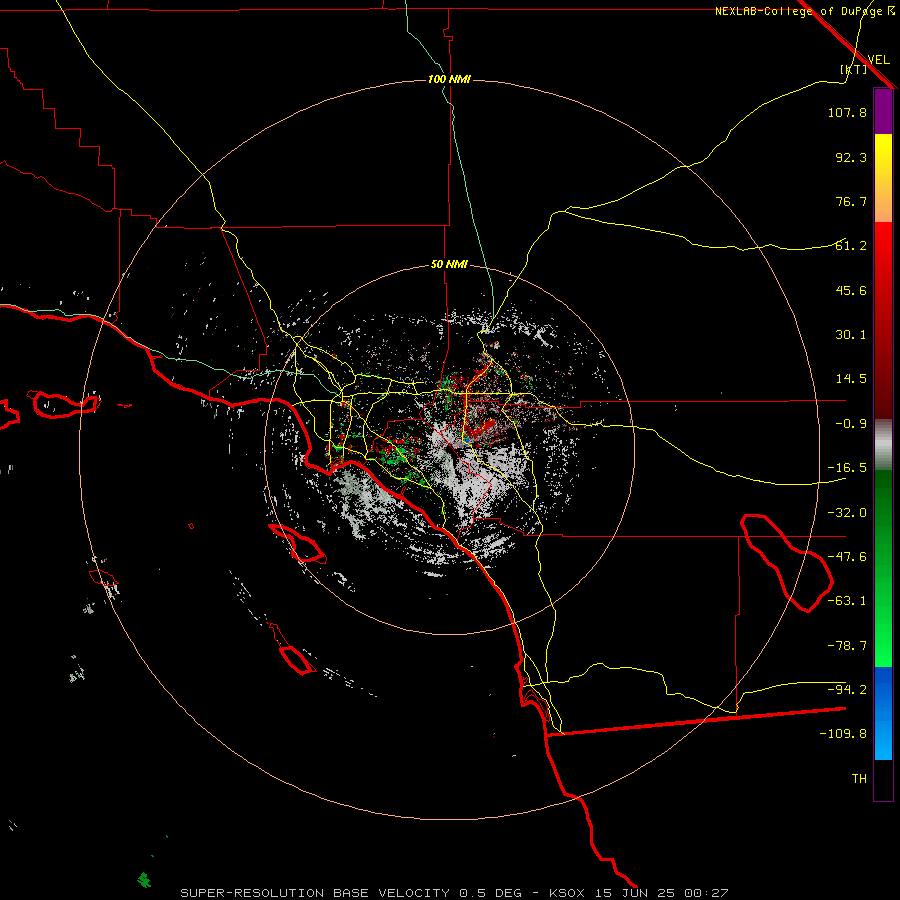This screenshot has width=900, height=900.
Task: Click the -32.0 scale value
Action: pos(847,513)
